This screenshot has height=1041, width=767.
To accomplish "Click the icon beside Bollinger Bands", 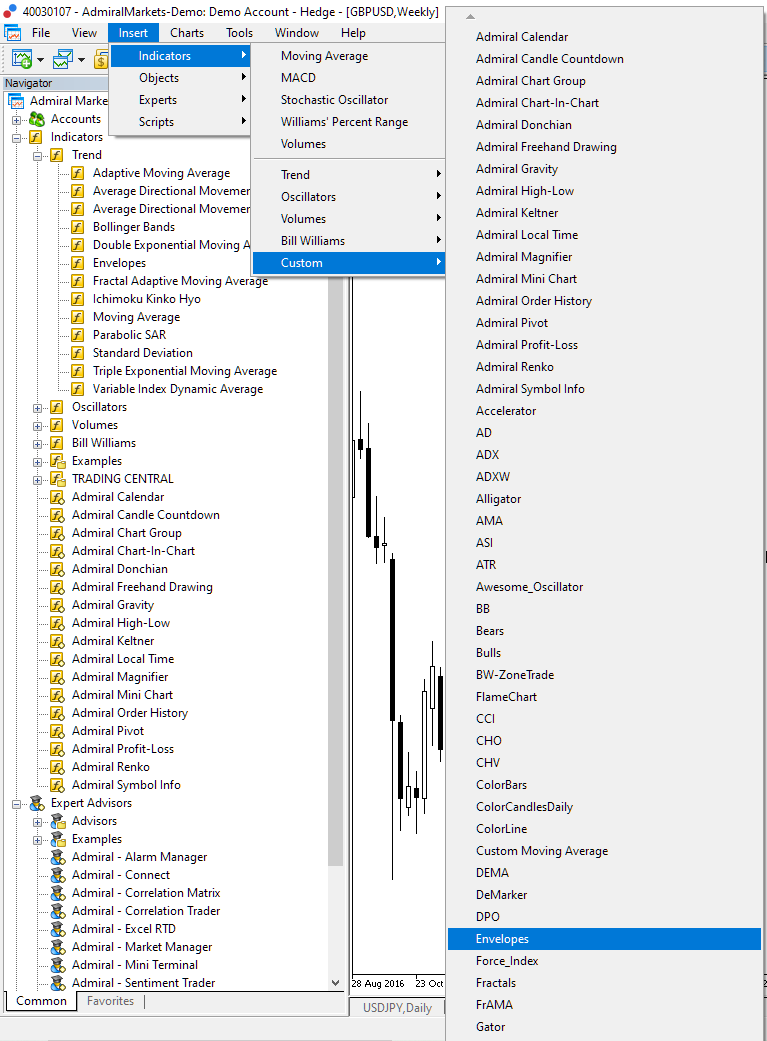I will [x=78, y=227].
